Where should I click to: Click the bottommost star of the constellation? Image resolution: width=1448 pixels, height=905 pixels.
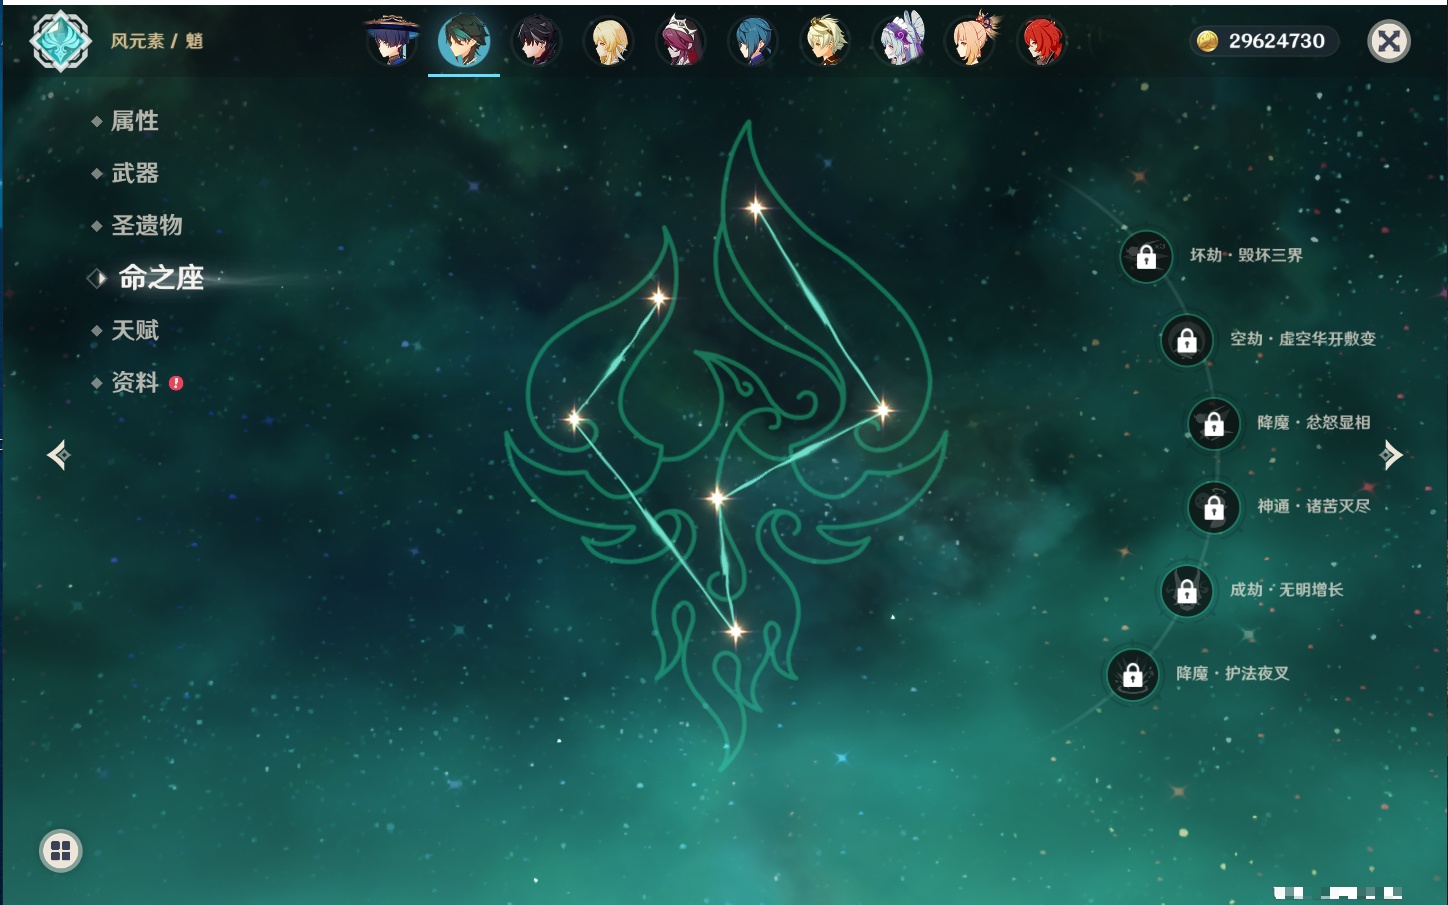pyautogui.click(x=736, y=631)
